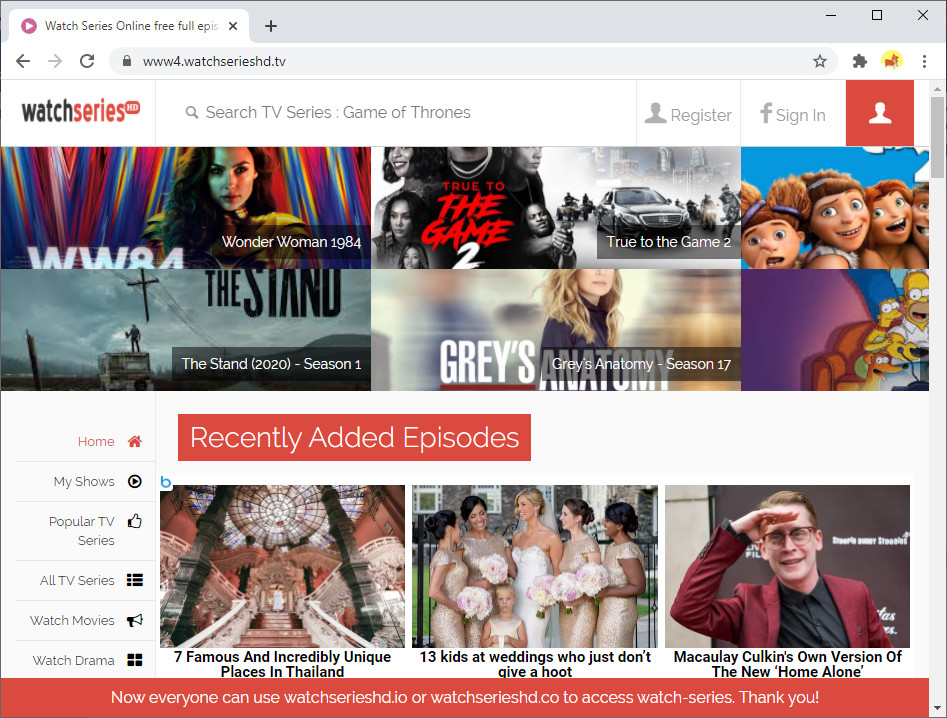Click the red user account button
This screenshot has height=718, width=947.
pyautogui.click(x=879, y=113)
